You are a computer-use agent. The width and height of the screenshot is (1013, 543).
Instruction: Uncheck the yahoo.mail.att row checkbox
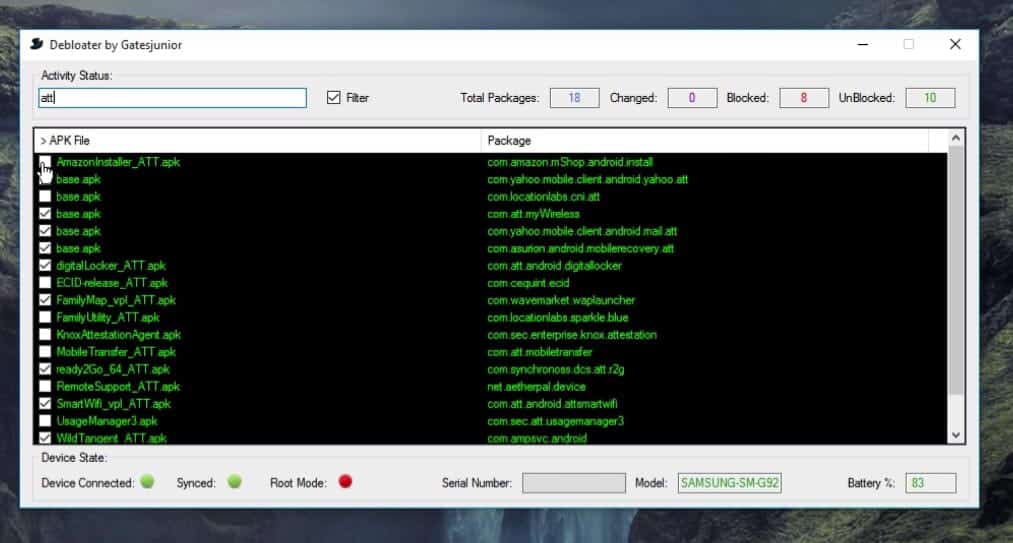click(x=45, y=231)
